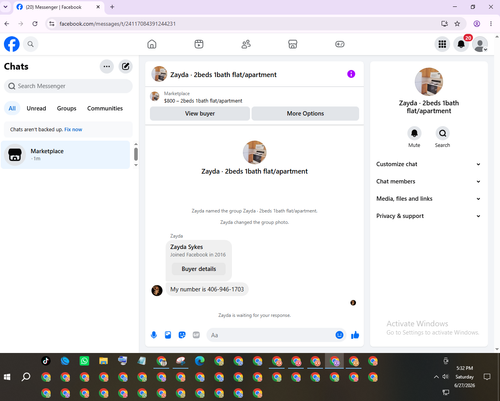This screenshot has height=401, width=500.
Task: Open notifications bell with 20 badge
Action: [x=461, y=44]
